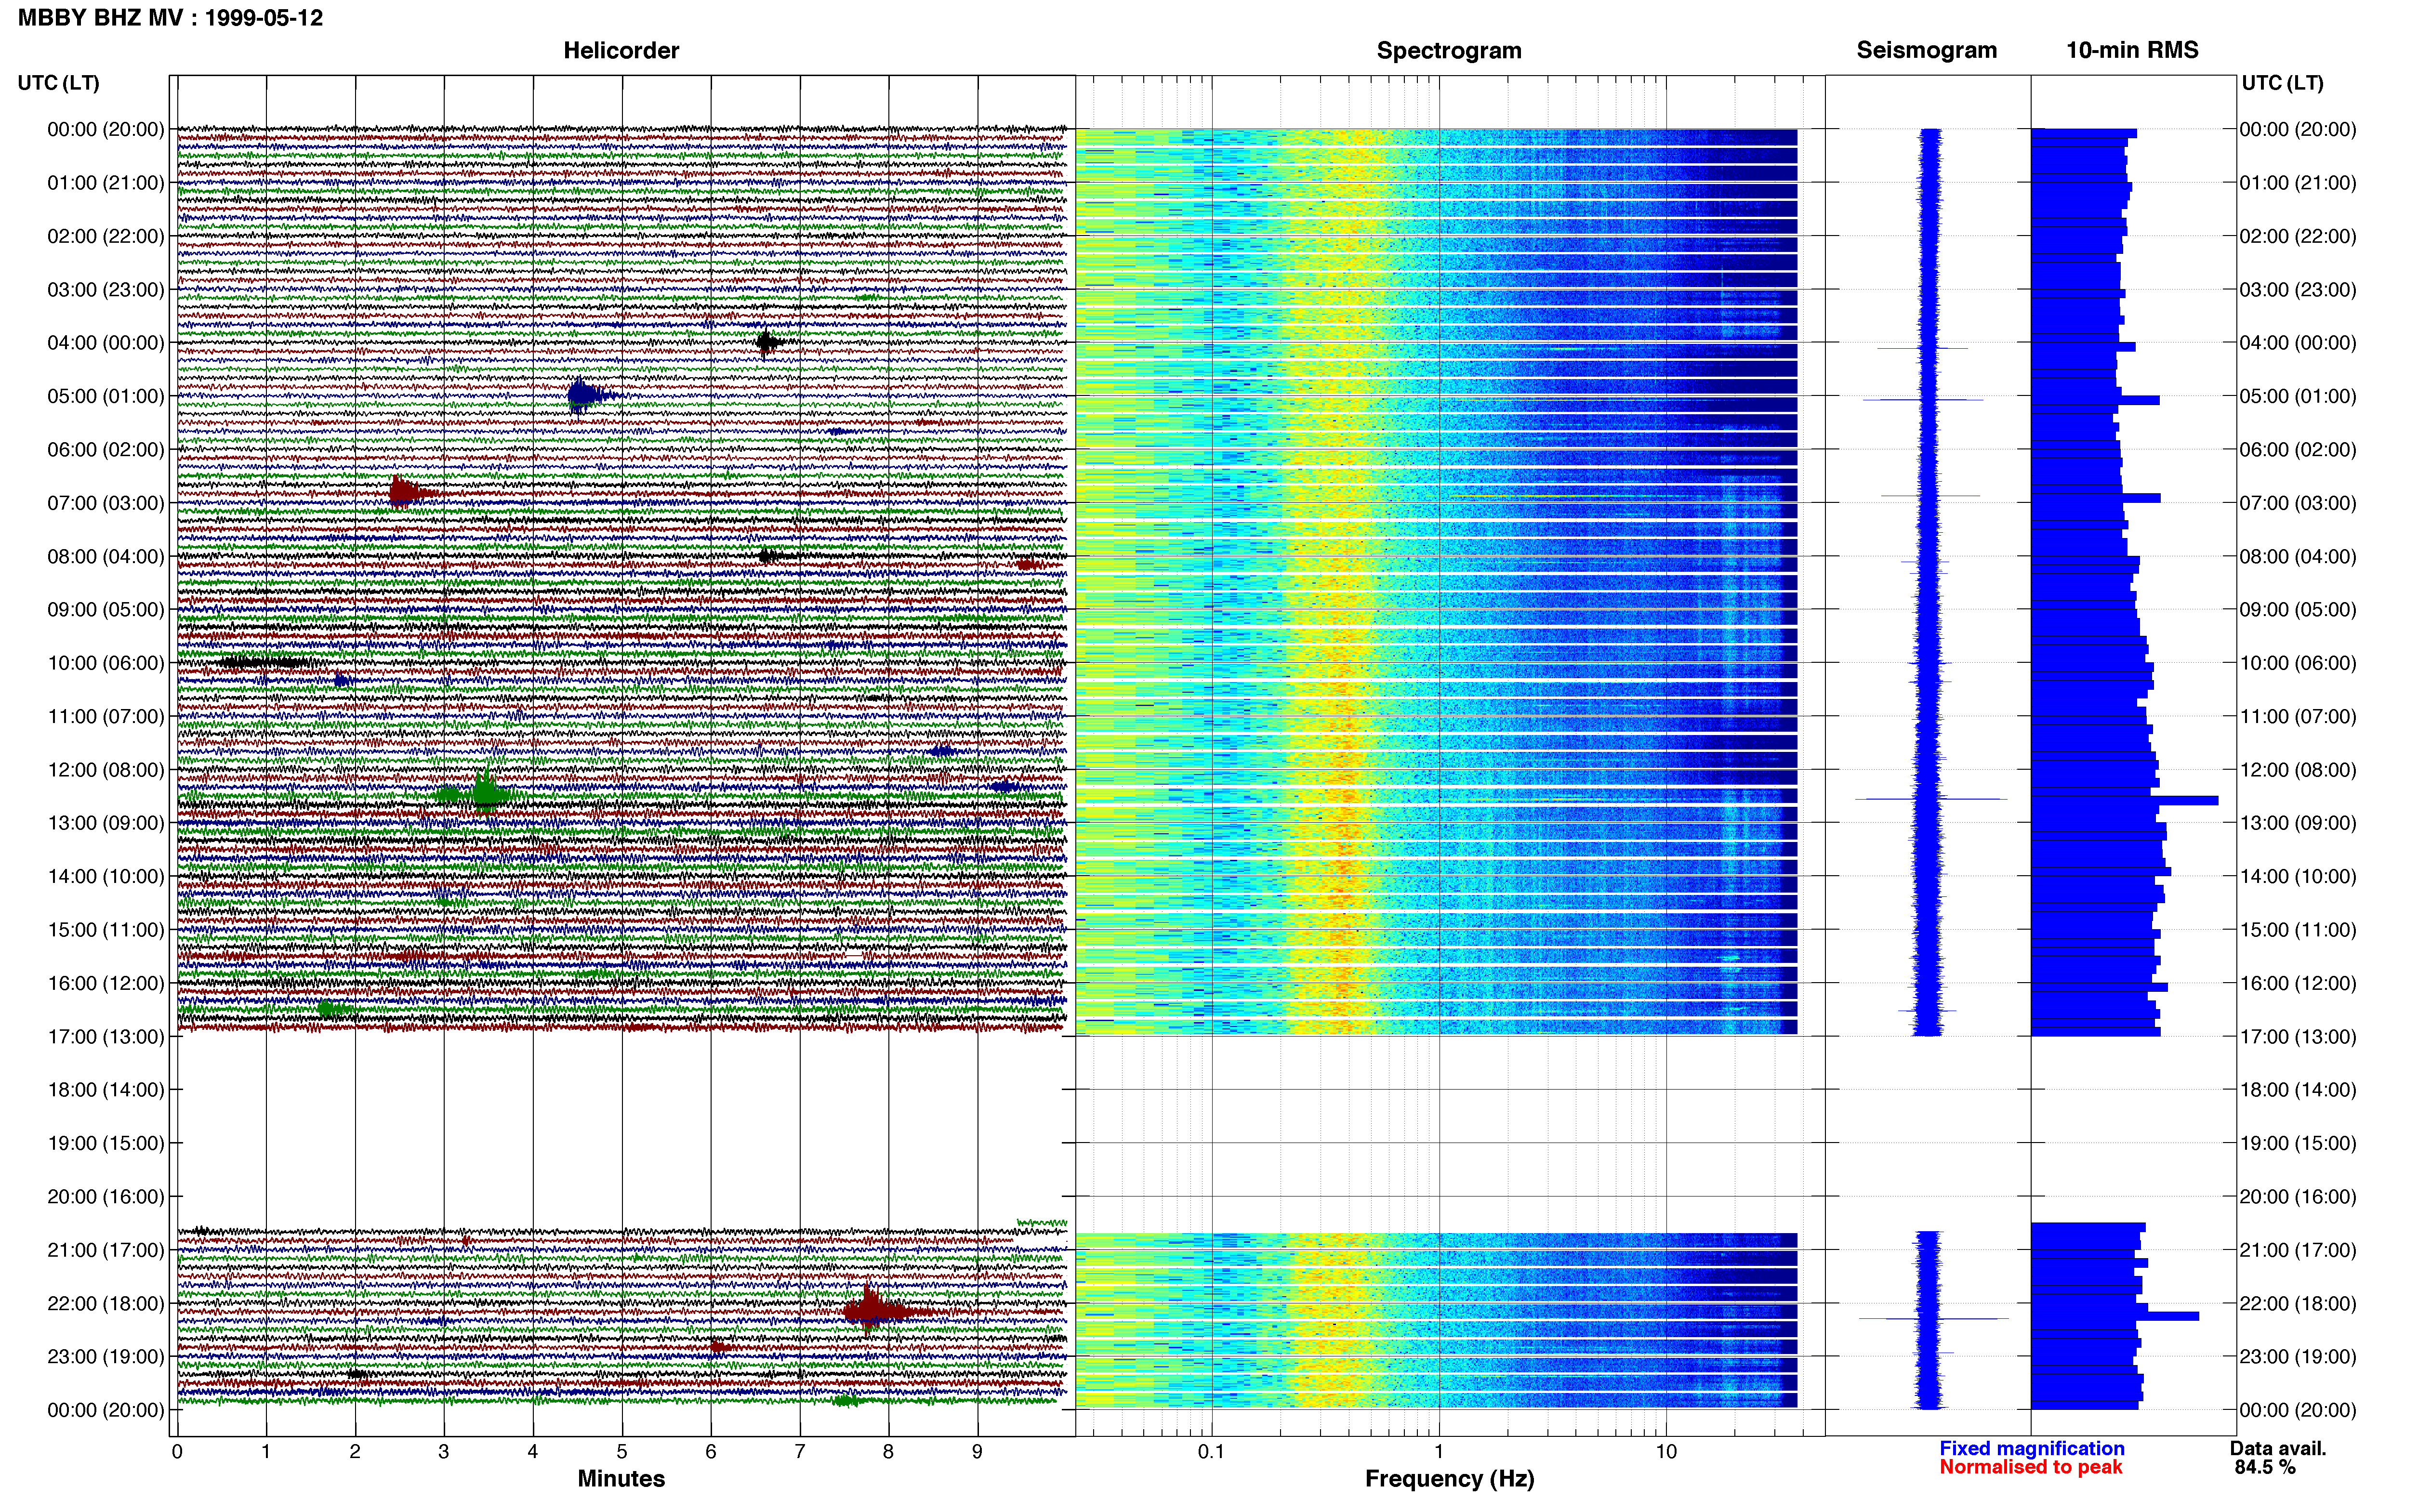Click the "10-min RMS" panel heading
The image size is (2418, 1512).
[x=2132, y=50]
